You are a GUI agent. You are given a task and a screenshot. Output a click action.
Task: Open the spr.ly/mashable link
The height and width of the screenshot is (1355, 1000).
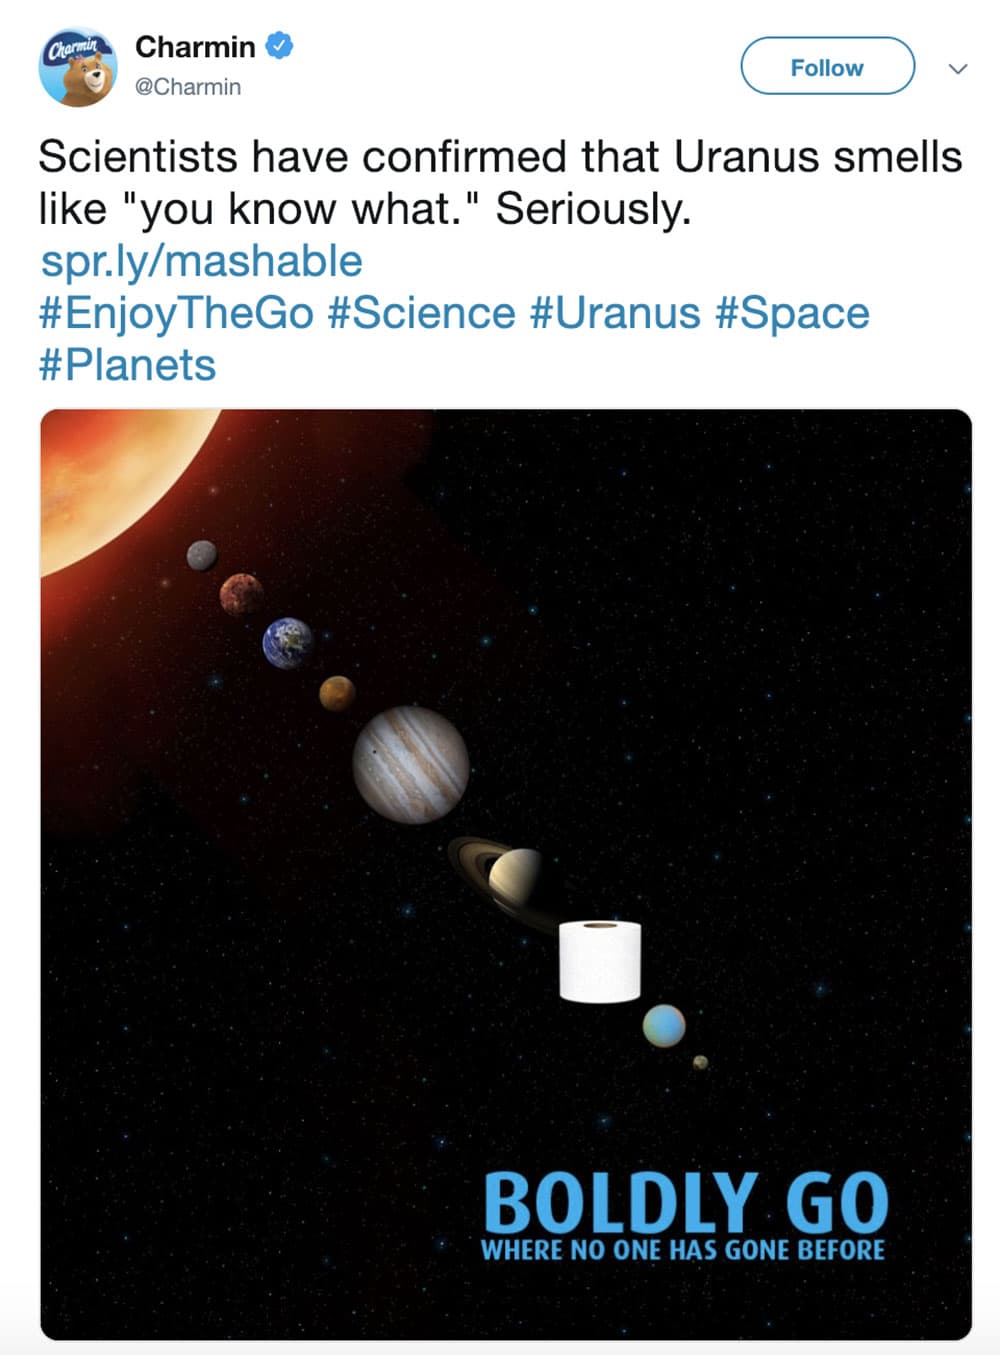(x=201, y=261)
